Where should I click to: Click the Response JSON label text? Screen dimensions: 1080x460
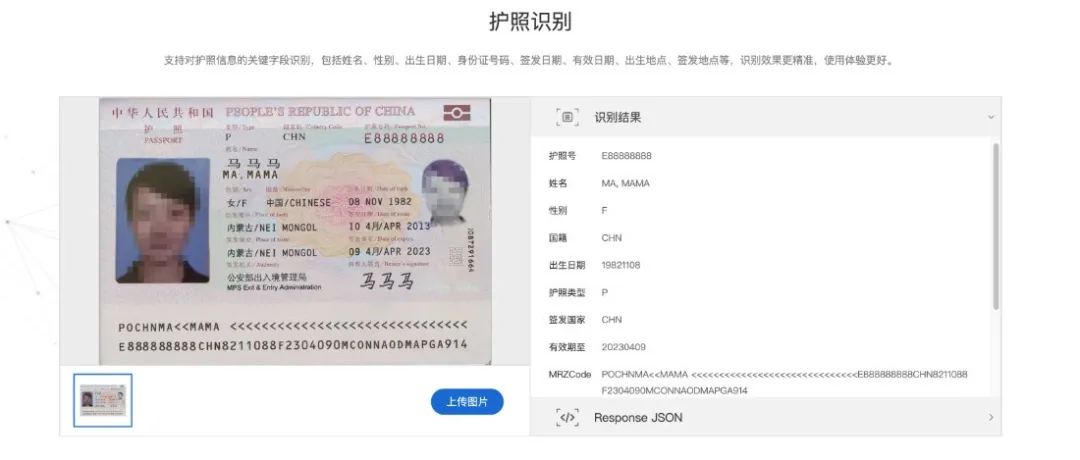(x=638, y=417)
